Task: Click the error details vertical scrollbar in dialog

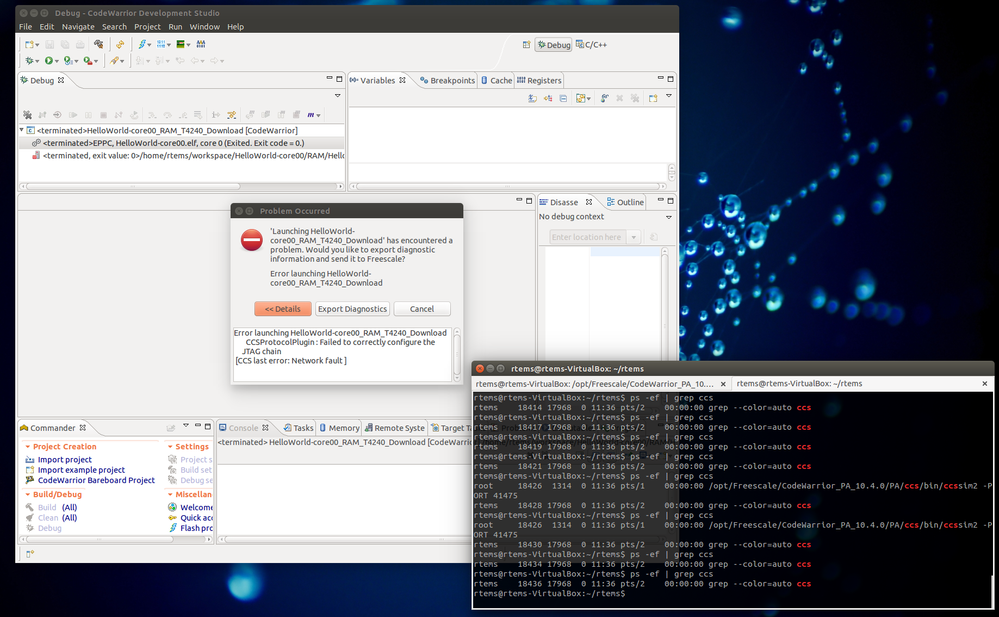Action: [x=457, y=353]
